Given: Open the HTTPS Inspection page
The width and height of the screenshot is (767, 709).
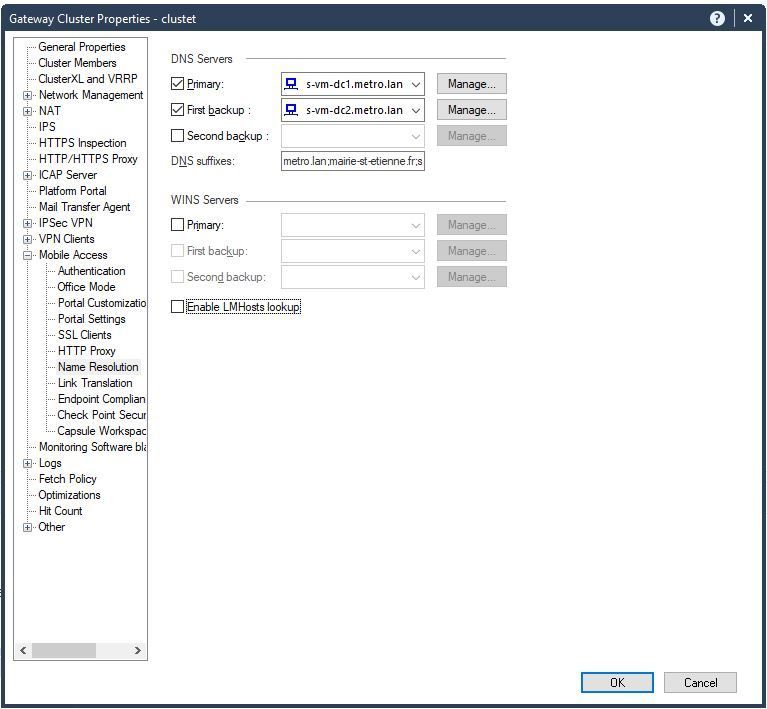Looking at the screenshot, I should click(82, 143).
